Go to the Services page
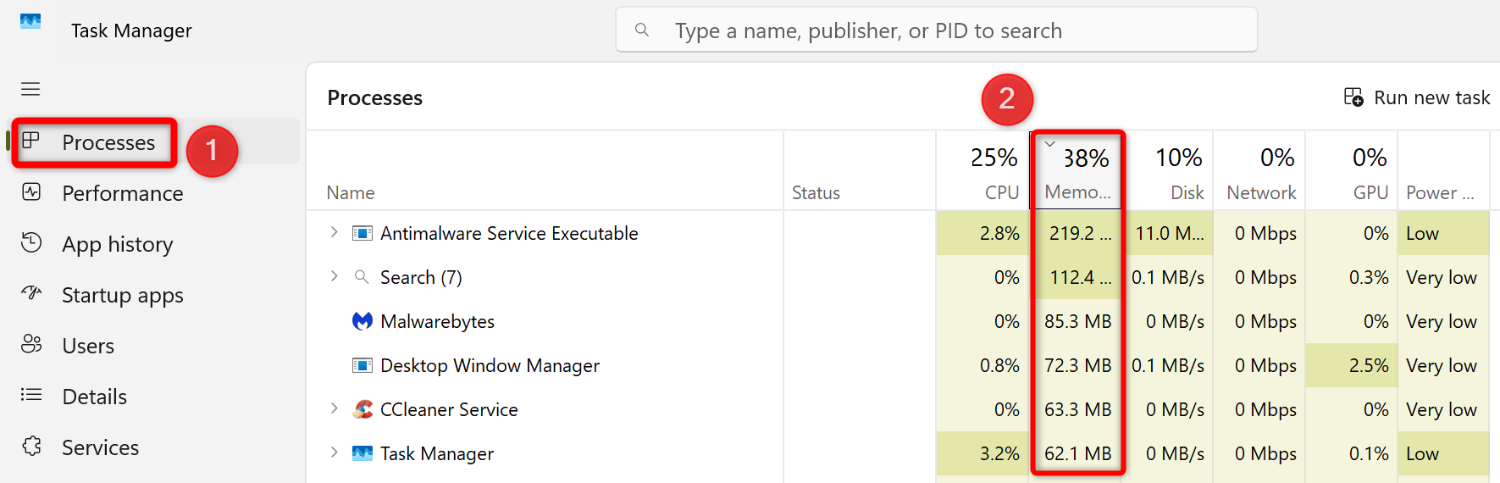 coord(100,447)
